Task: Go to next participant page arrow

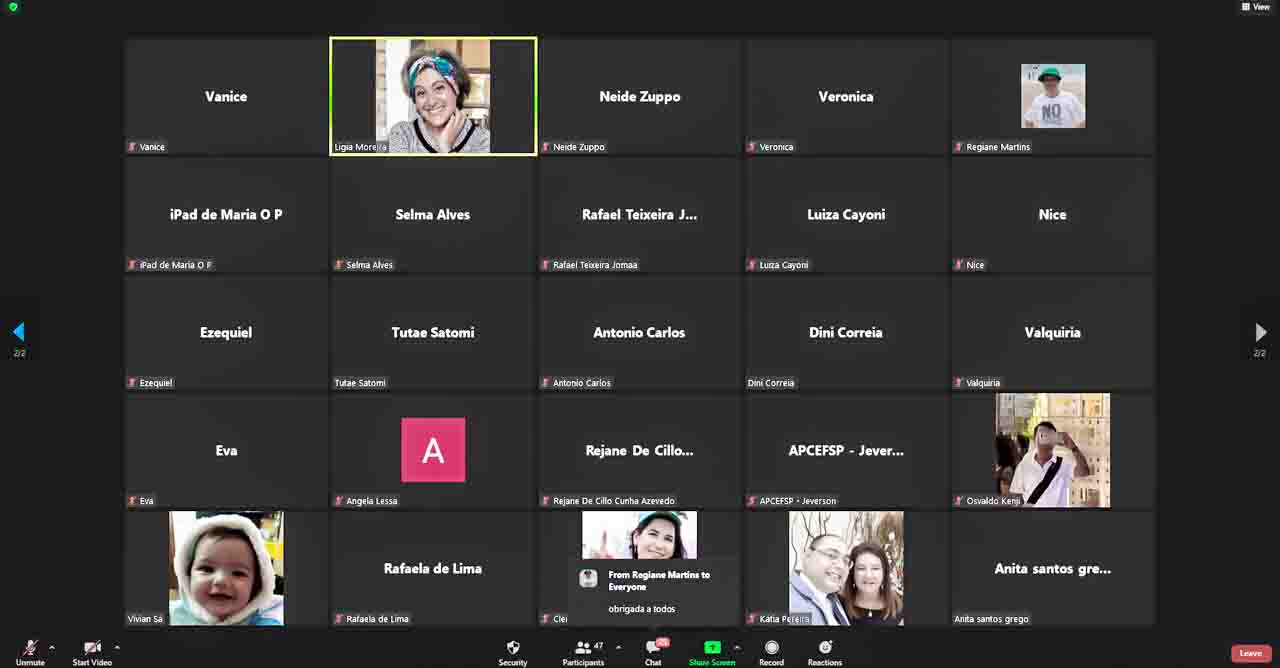Action: (x=1260, y=332)
